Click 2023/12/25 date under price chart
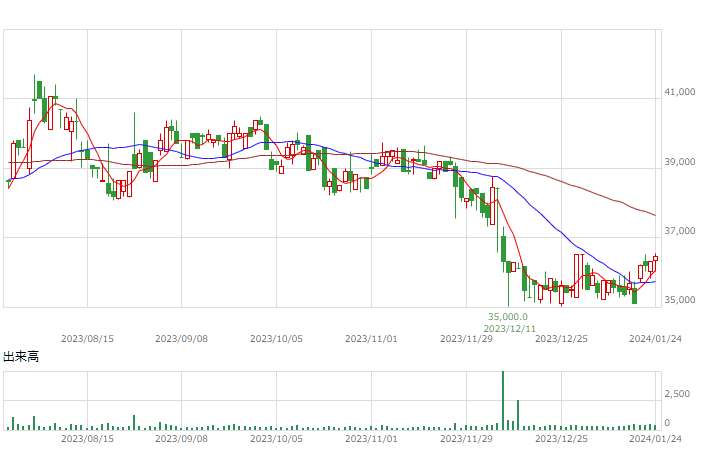 click(x=561, y=339)
